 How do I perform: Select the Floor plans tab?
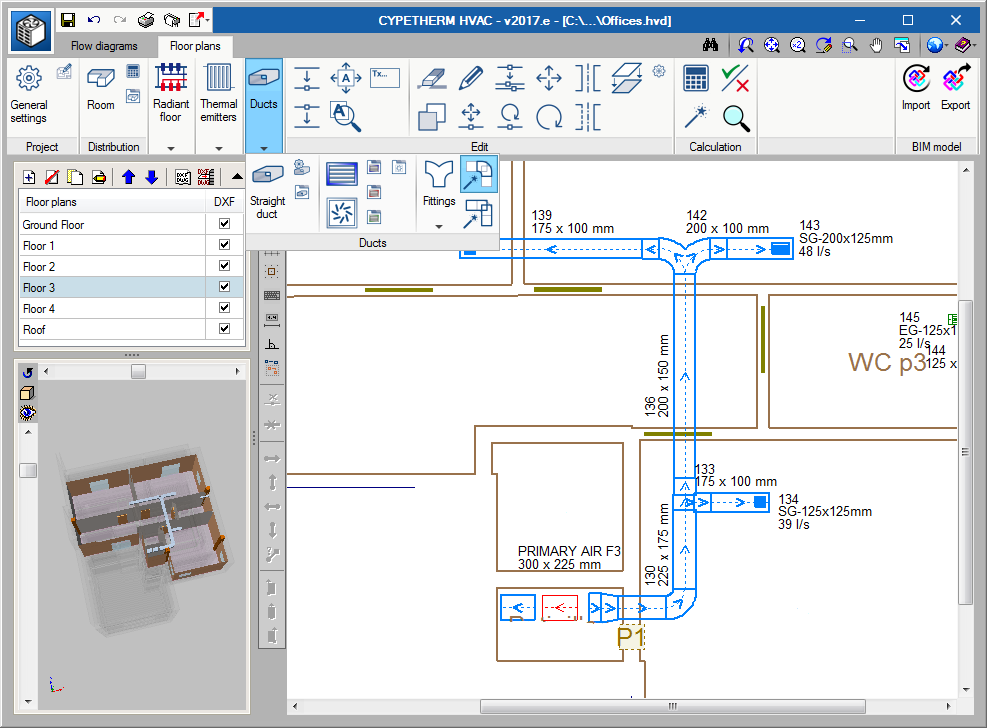[195, 46]
